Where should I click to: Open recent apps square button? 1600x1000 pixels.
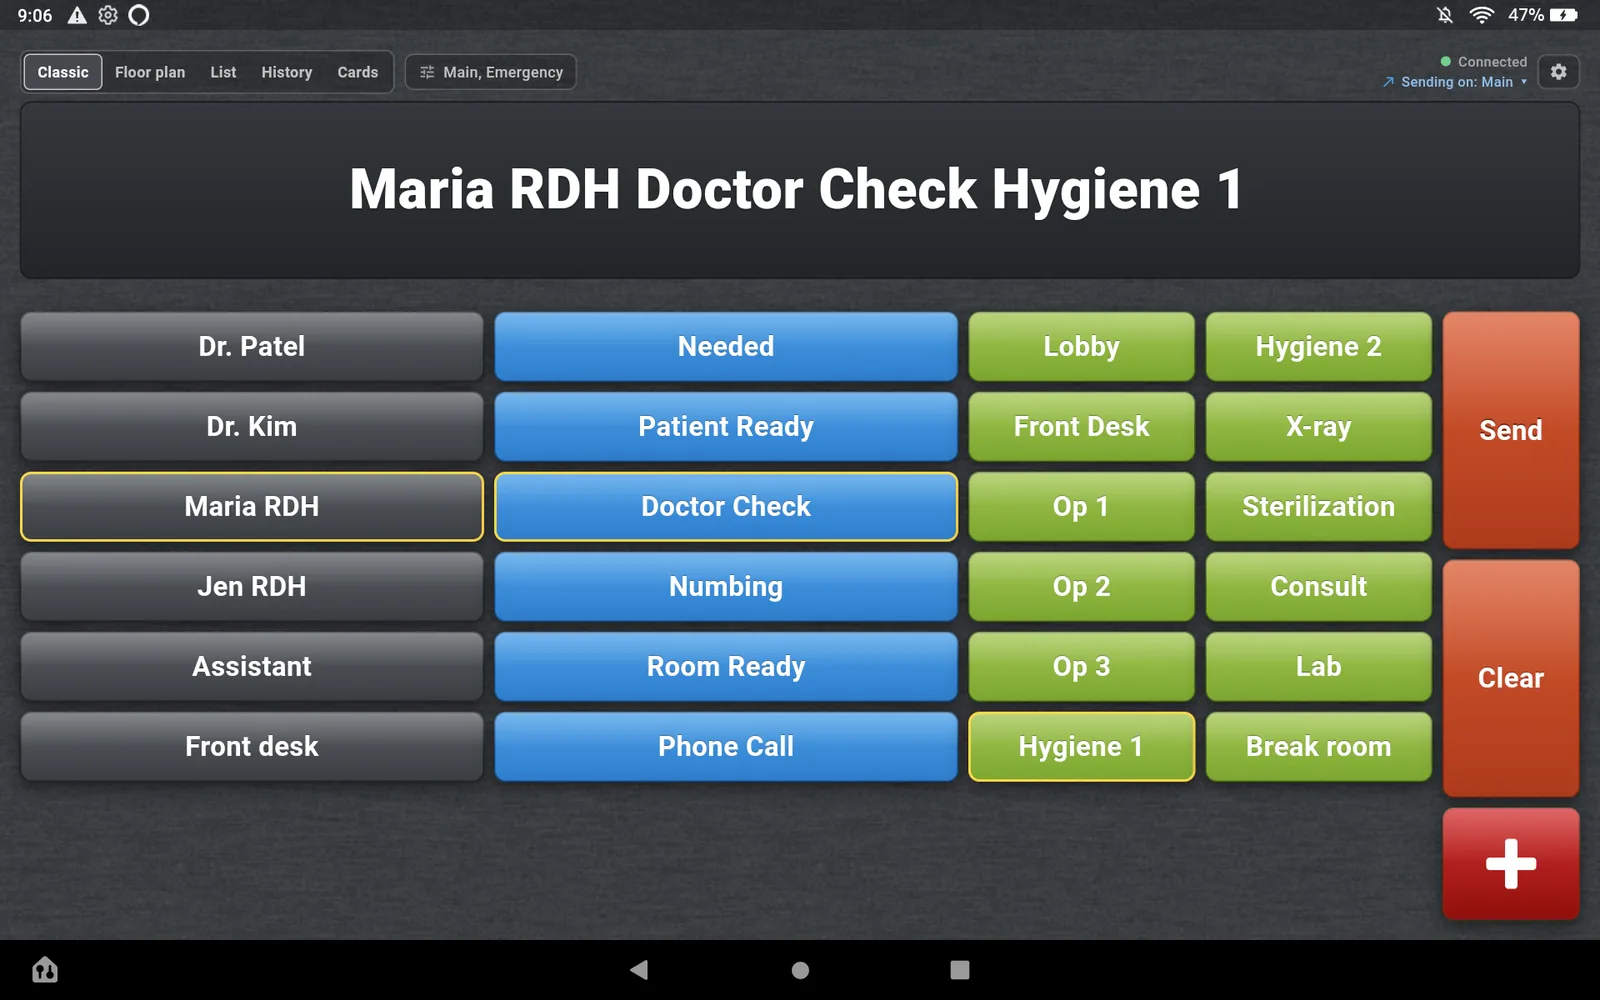point(960,969)
